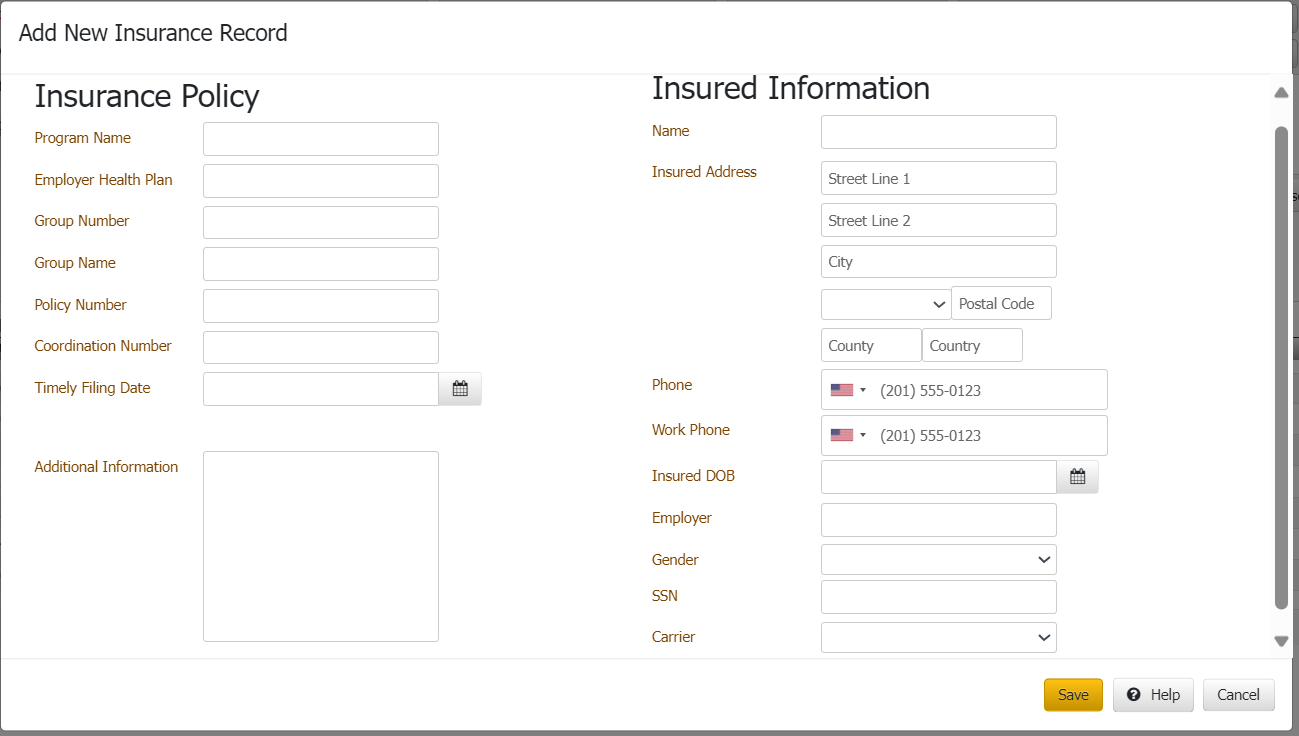
Task: Click the Additional Information text area
Action: 320,546
